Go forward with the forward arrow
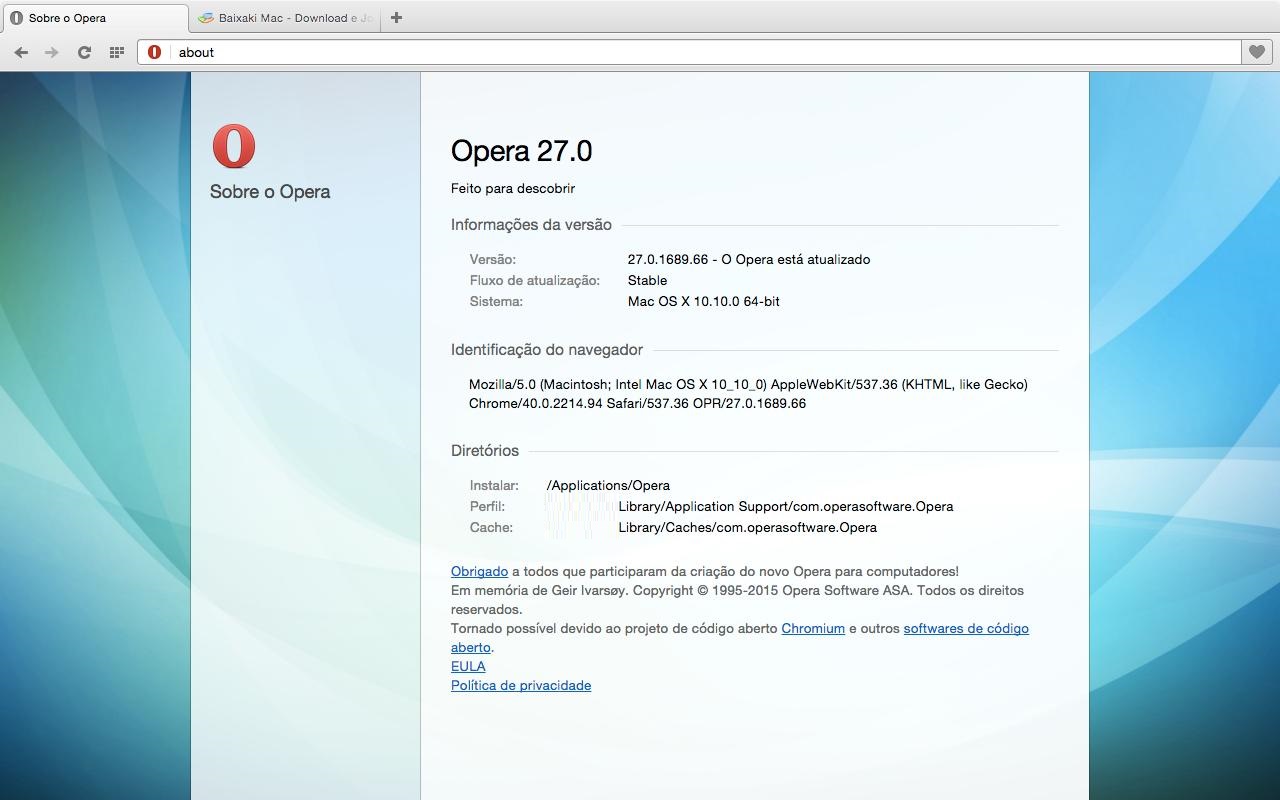The image size is (1280, 800). click(x=52, y=52)
